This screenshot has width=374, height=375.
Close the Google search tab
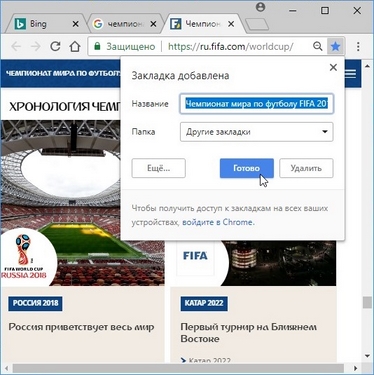[153, 24]
